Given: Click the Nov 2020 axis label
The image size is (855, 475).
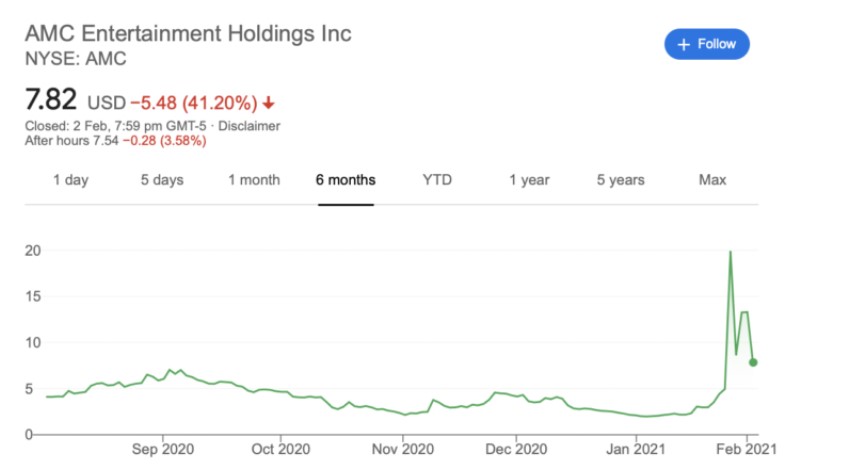Looking at the screenshot, I should tap(402, 450).
